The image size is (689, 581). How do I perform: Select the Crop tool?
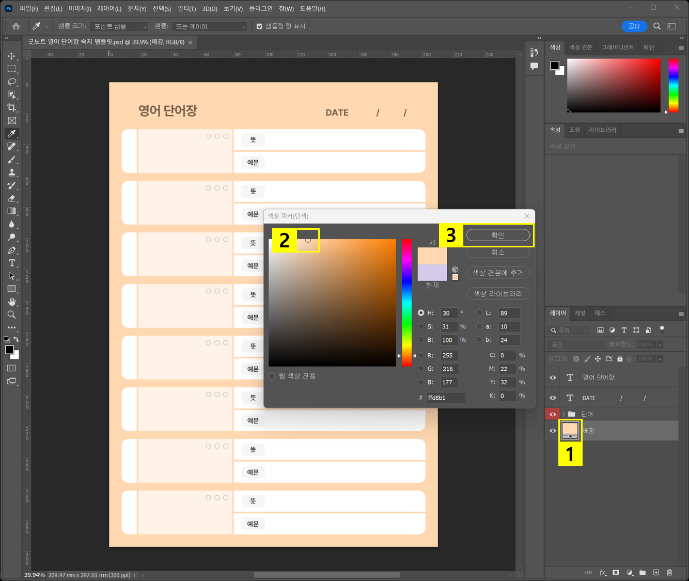click(x=12, y=108)
